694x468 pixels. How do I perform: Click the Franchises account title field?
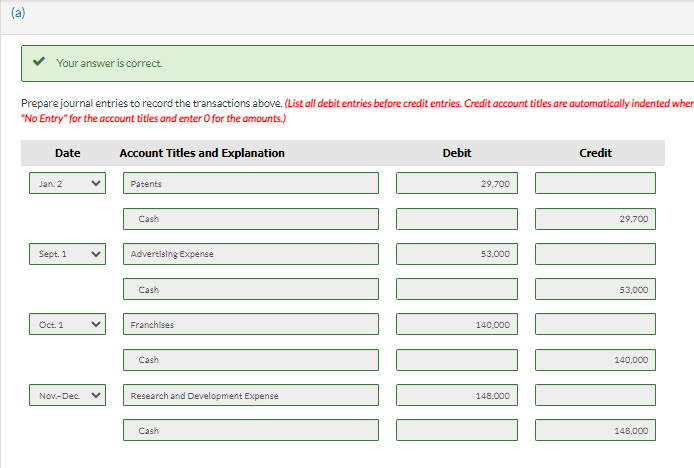pos(251,325)
